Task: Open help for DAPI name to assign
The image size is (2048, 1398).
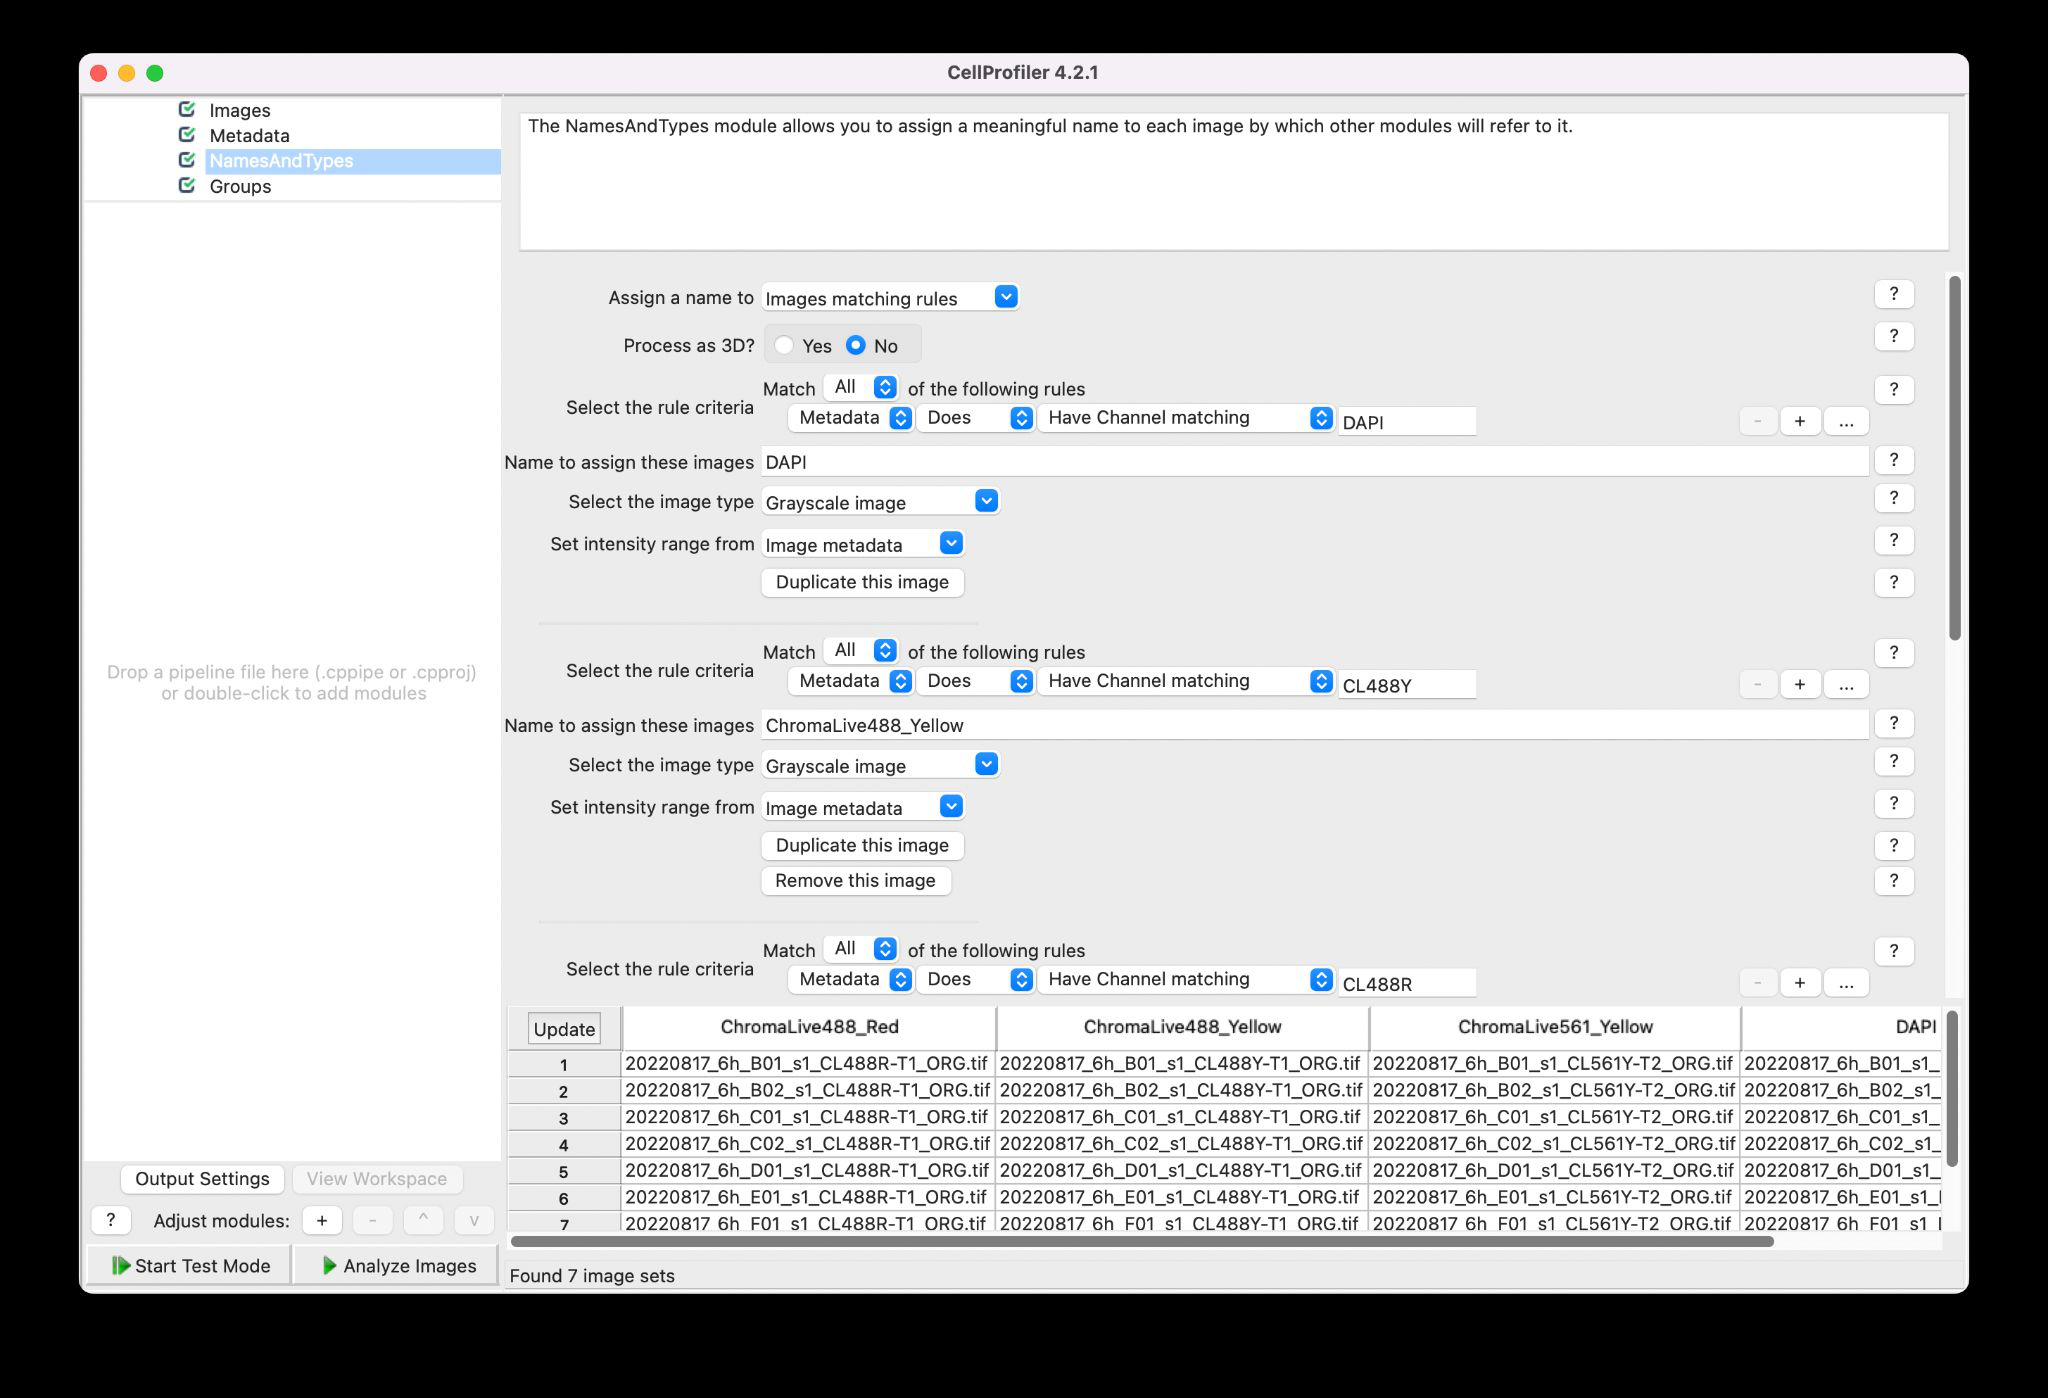Action: pos(1894,460)
